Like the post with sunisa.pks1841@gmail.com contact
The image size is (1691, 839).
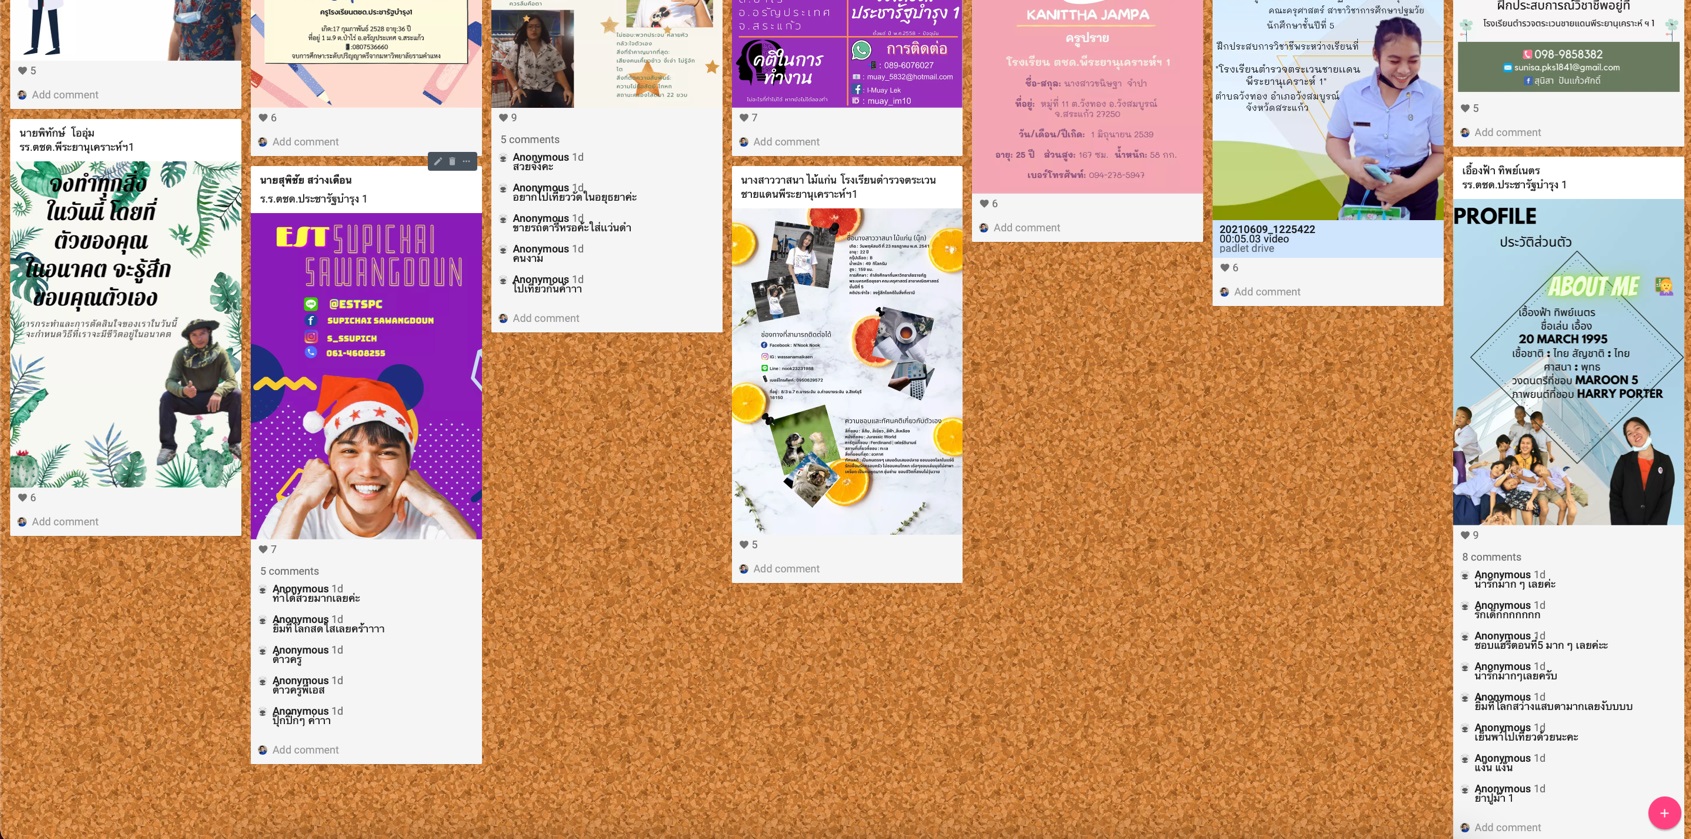pos(1464,108)
